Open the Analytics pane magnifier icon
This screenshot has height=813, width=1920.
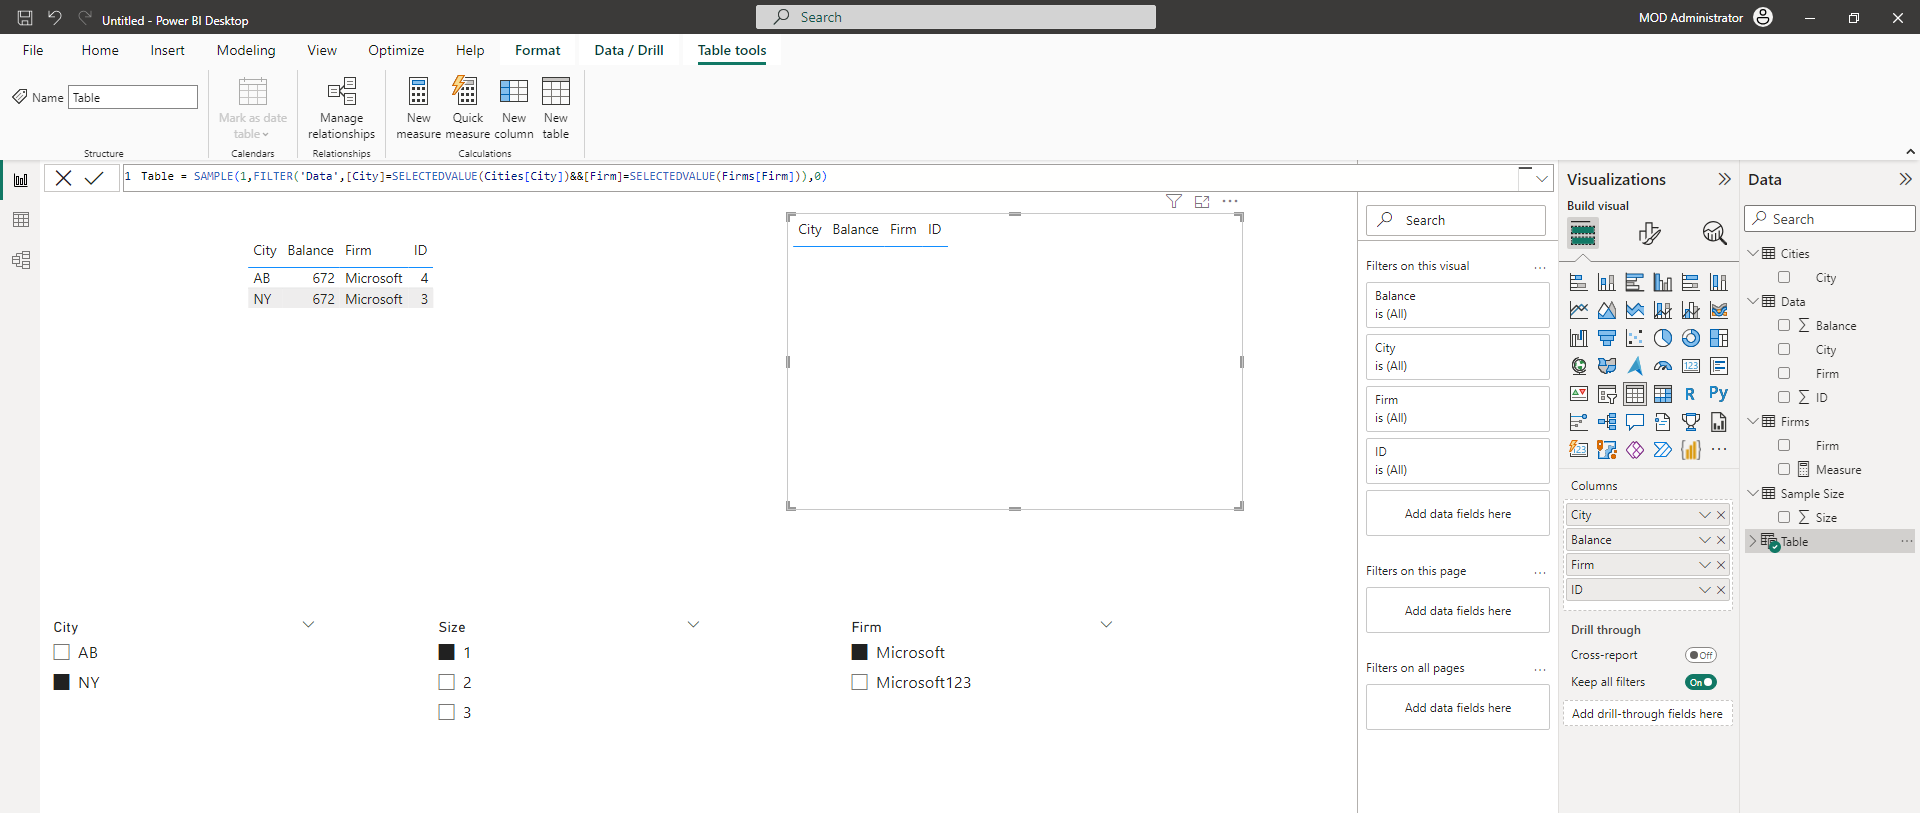pyautogui.click(x=1714, y=233)
